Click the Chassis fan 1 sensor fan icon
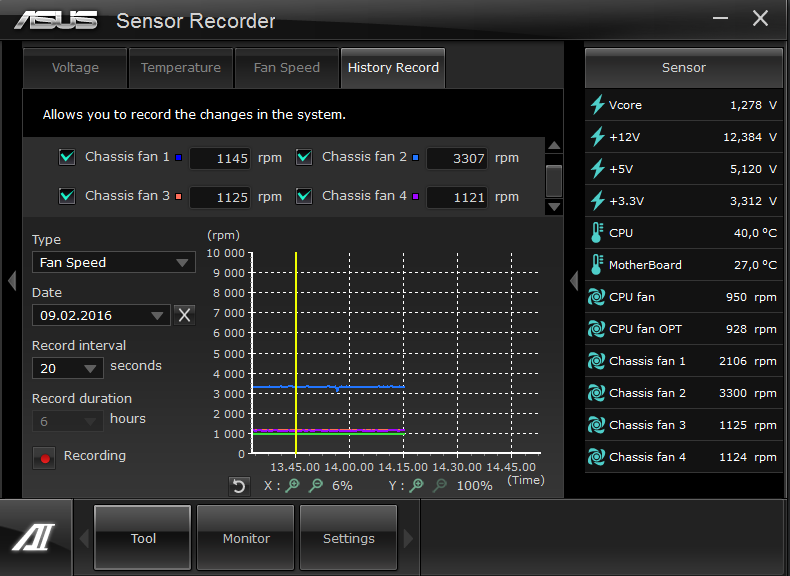Viewport: 790px width, 576px height. pyautogui.click(x=597, y=361)
